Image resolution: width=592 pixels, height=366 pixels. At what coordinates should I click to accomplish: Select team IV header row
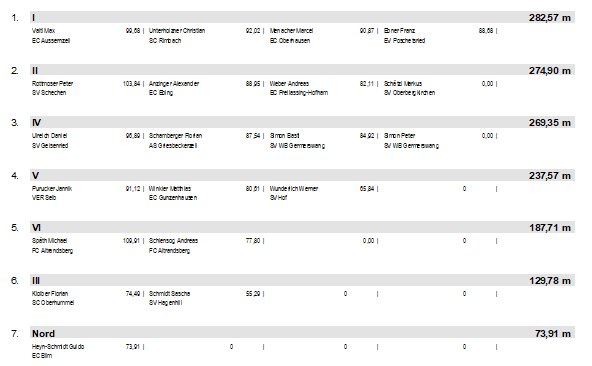coord(302,122)
